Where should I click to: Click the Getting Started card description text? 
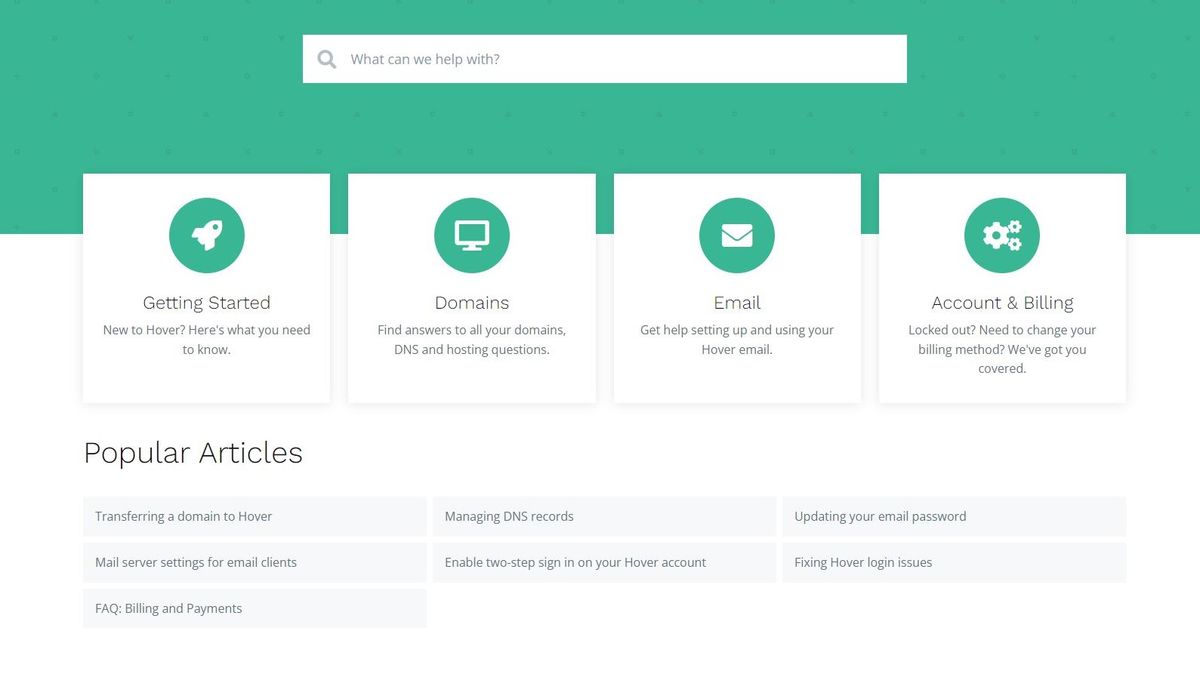[x=206, y=340]
